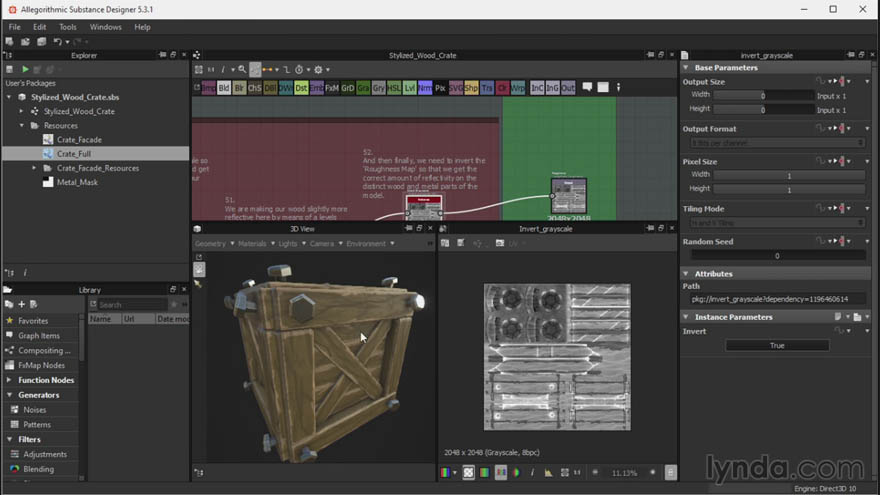880x495 pixels.
Task: Add an HSL node from the toolbar
Action: coord(394,88)
